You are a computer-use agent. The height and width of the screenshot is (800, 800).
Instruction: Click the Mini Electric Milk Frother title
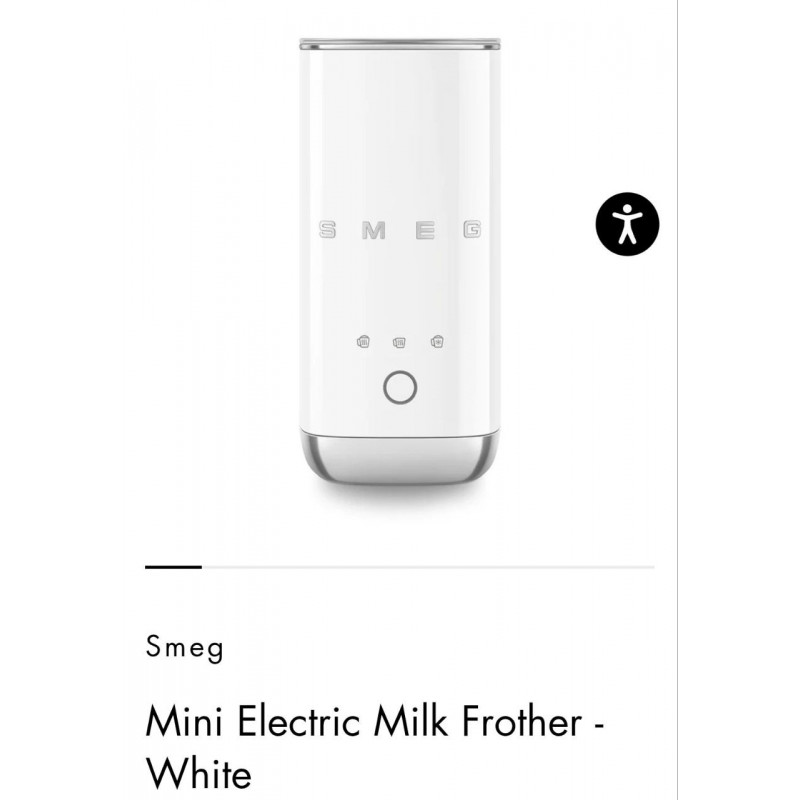coord(375,722)
